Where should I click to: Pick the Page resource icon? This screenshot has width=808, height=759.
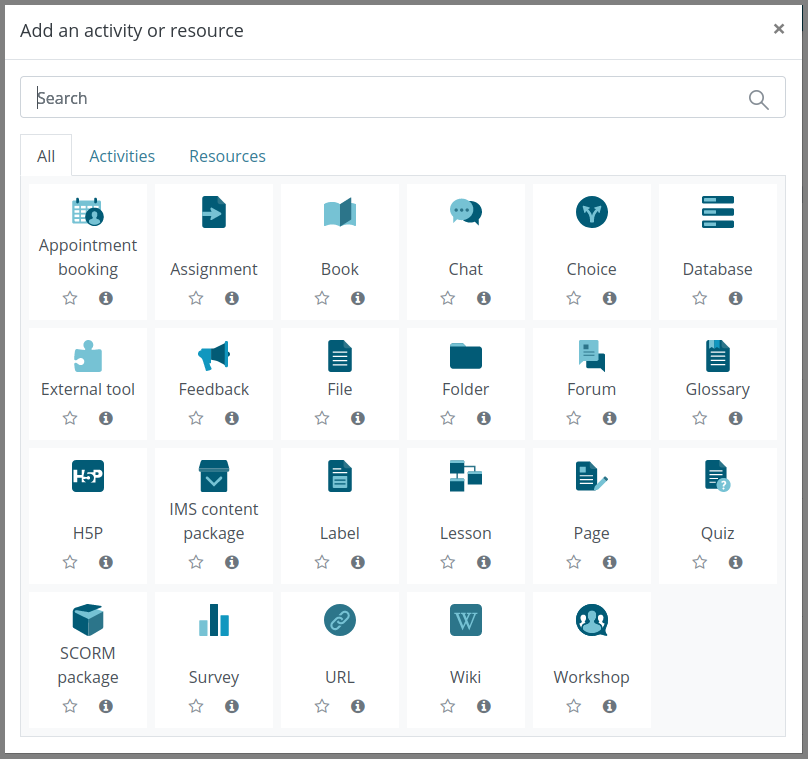pos(592,476)
